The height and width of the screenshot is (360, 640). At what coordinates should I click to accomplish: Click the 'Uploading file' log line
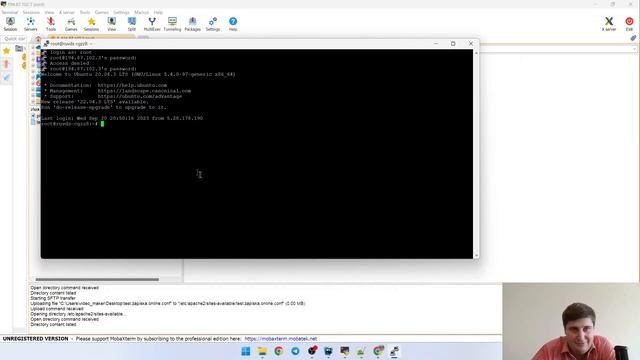(168, 304)
